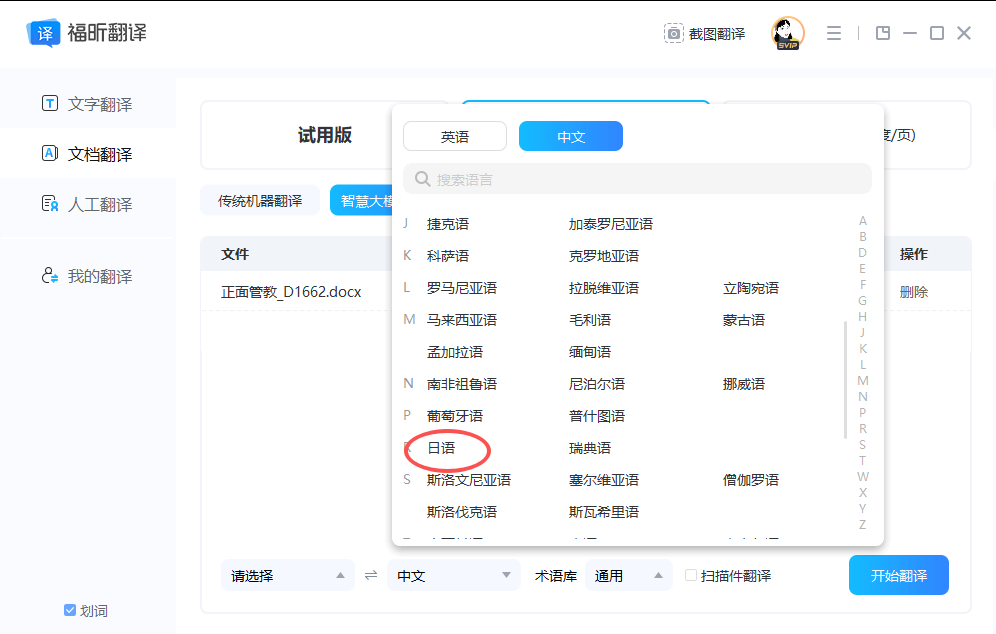Toggle the 划词 checkbox
996x634 pixels.
point(70,610)
